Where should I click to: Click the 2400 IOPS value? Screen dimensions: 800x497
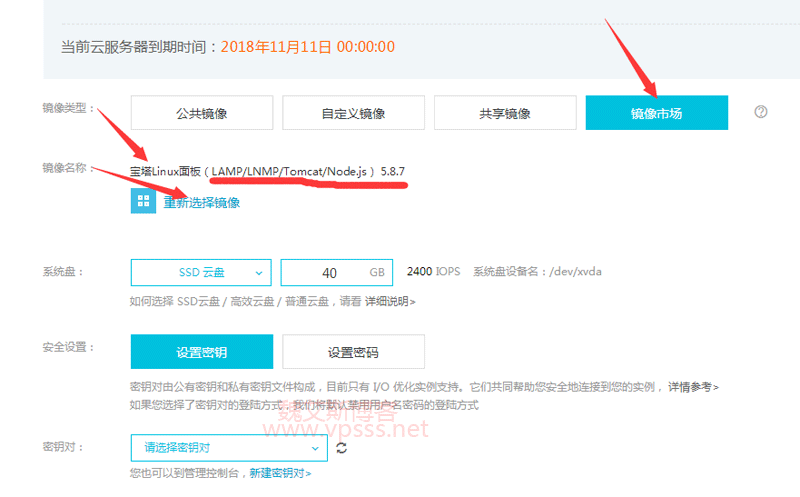[431, 272]
